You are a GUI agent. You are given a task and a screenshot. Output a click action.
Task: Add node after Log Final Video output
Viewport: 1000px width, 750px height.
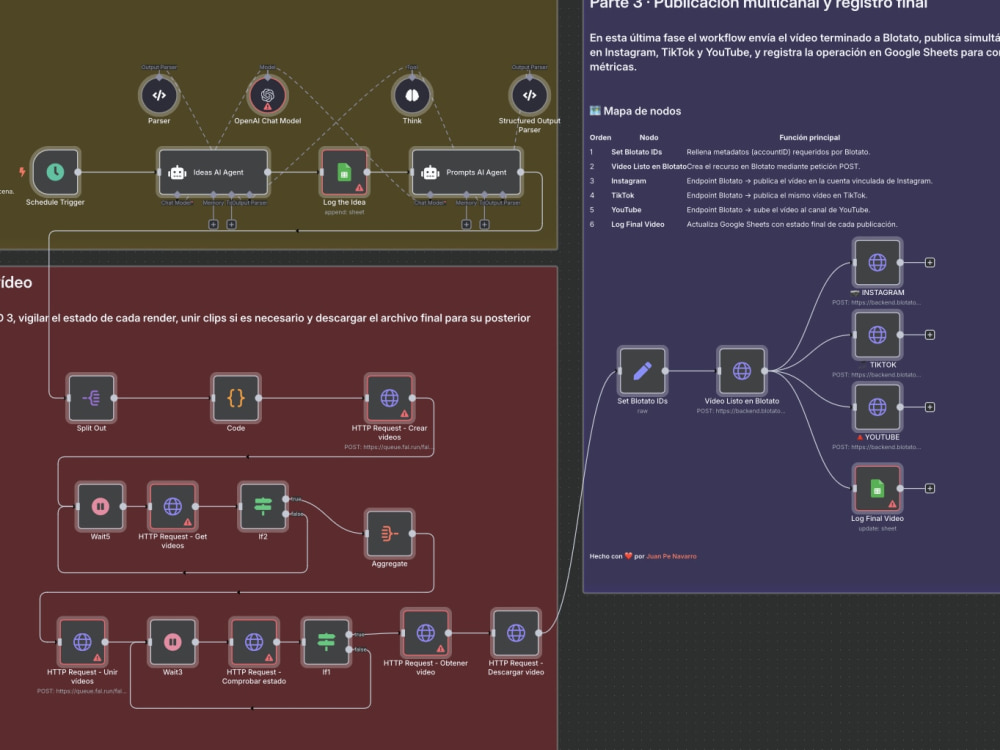[x=930, y=489]
